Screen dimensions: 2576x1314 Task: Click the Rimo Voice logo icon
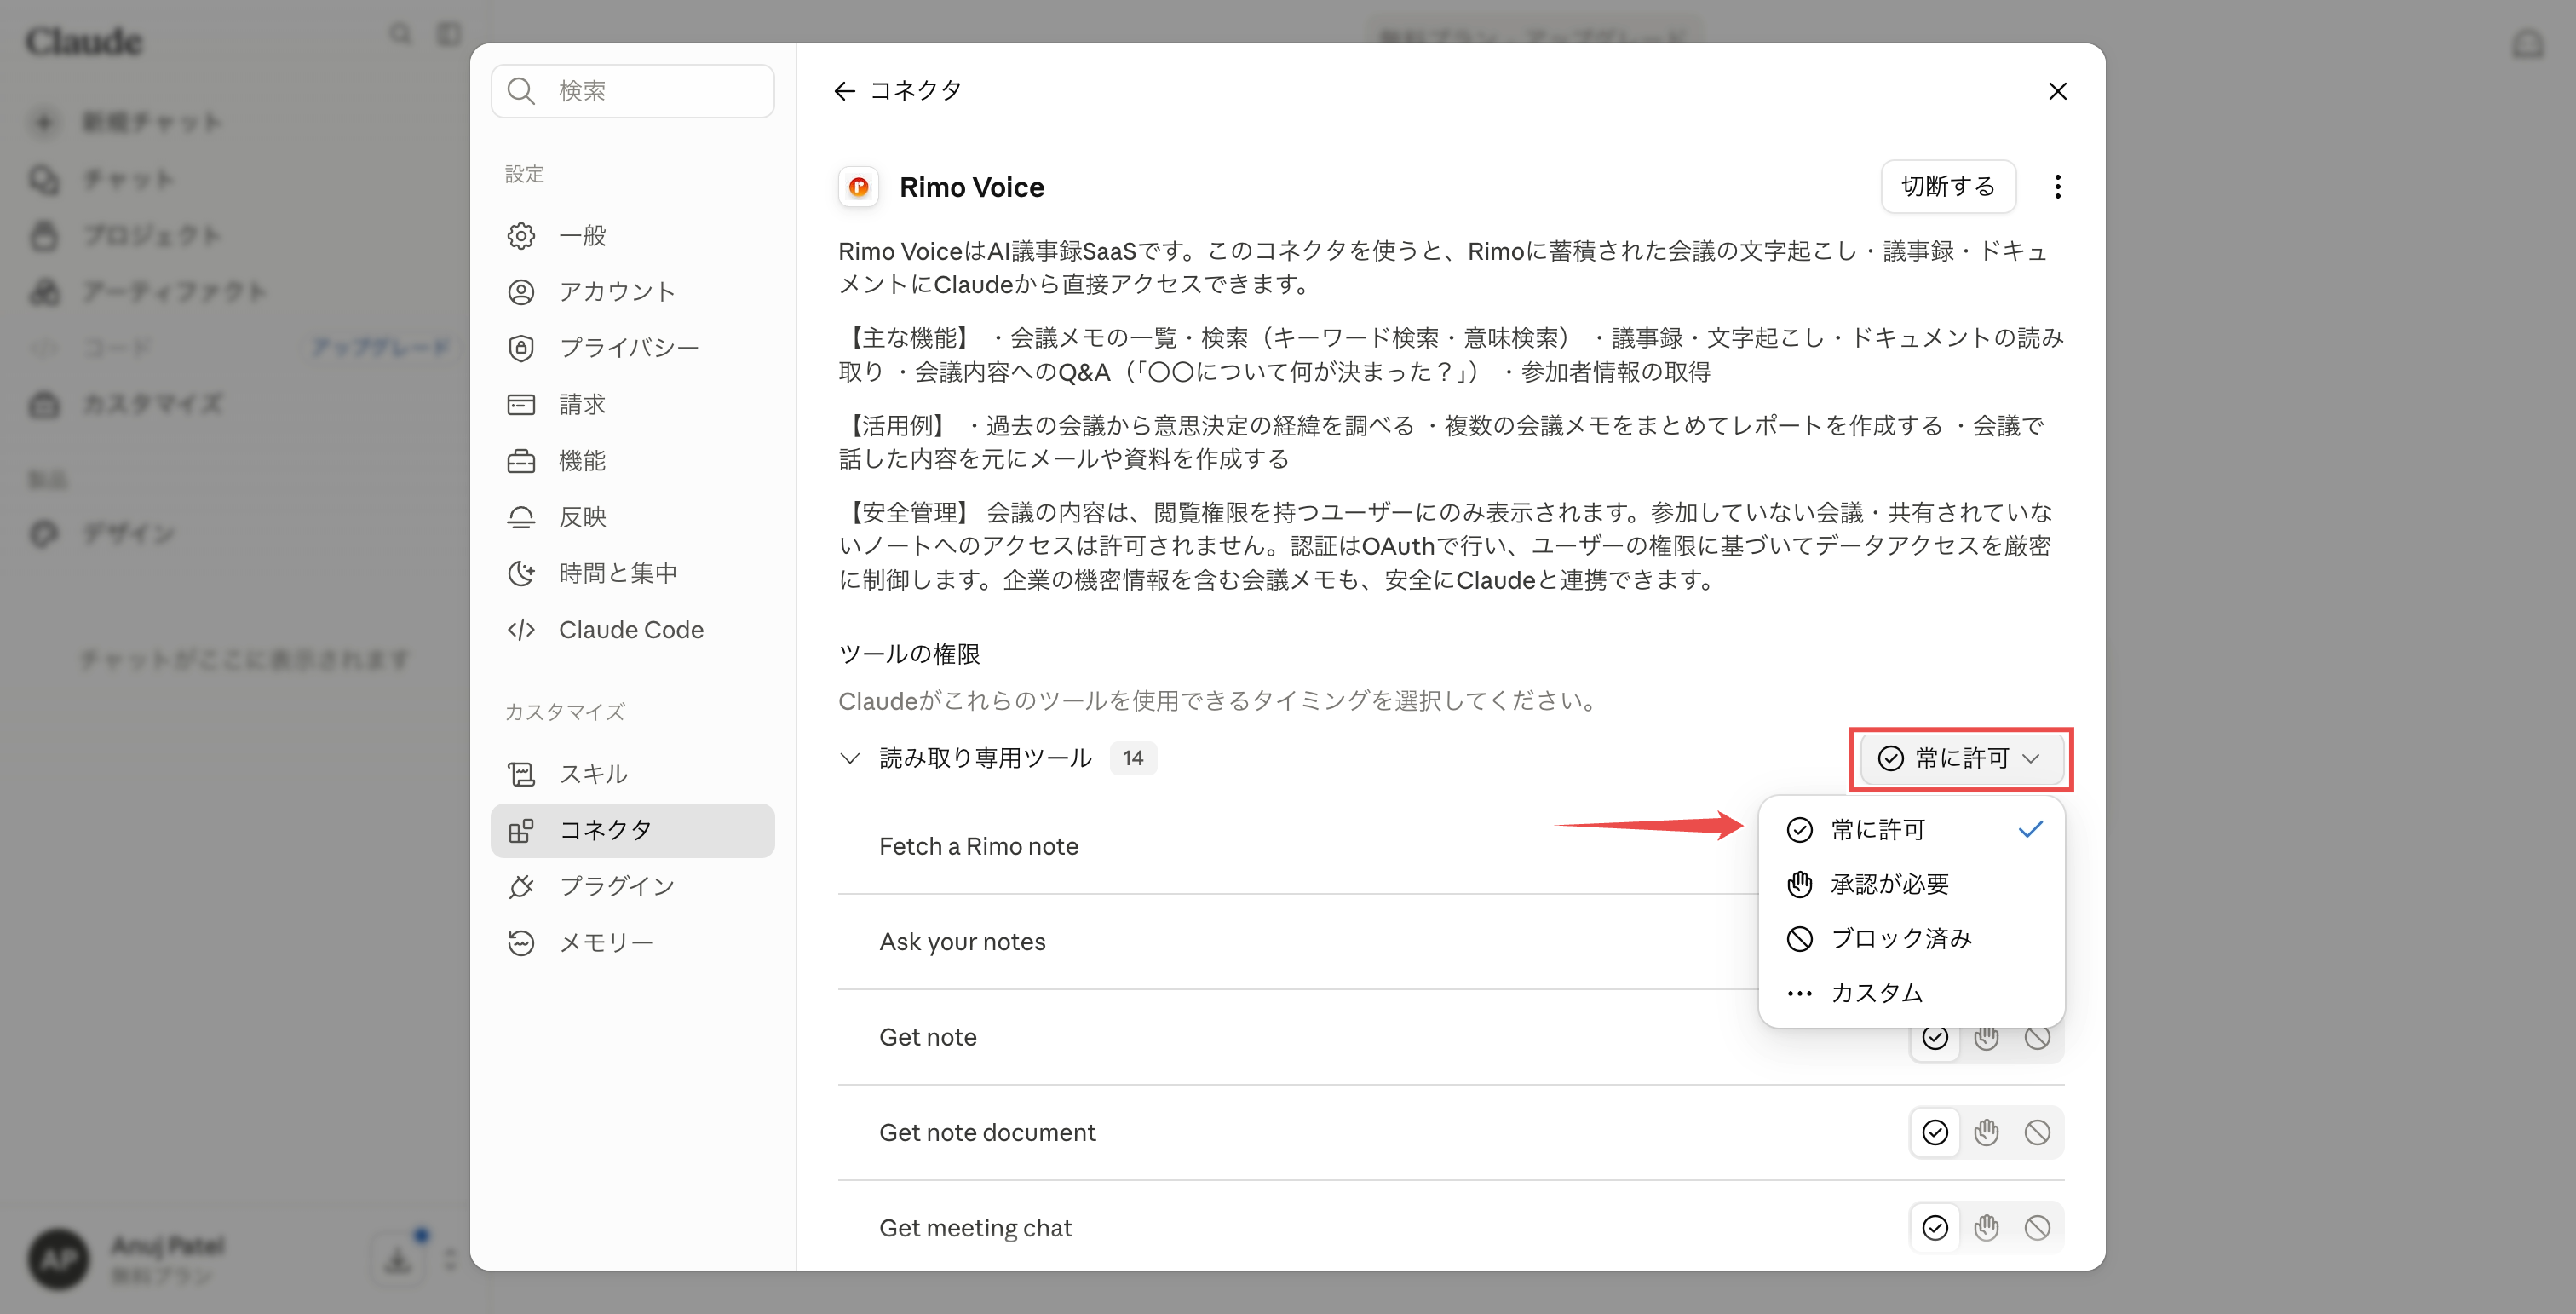[x=858, y=187]
